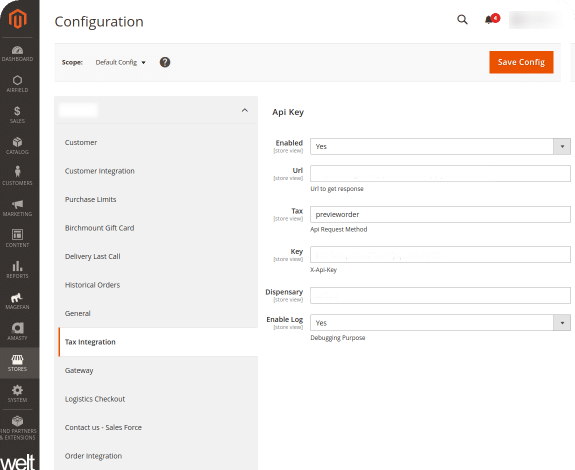Open the Catalog box icon
The image size is (575, 470).
pyautogui.click(x=17, y=146)
